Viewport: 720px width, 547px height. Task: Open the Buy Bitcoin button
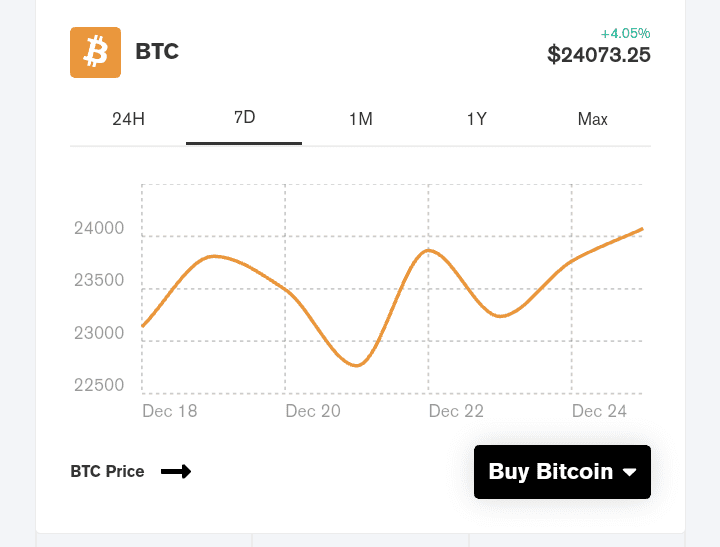562,472
